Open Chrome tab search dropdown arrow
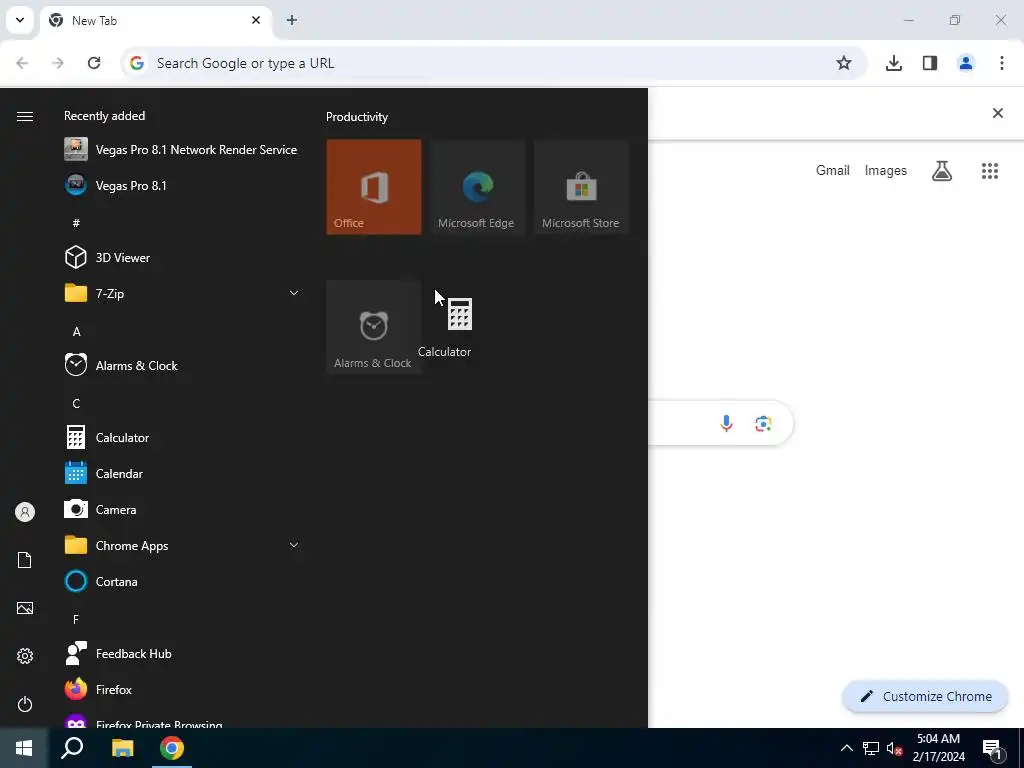1024x768 pixels. 20,20
